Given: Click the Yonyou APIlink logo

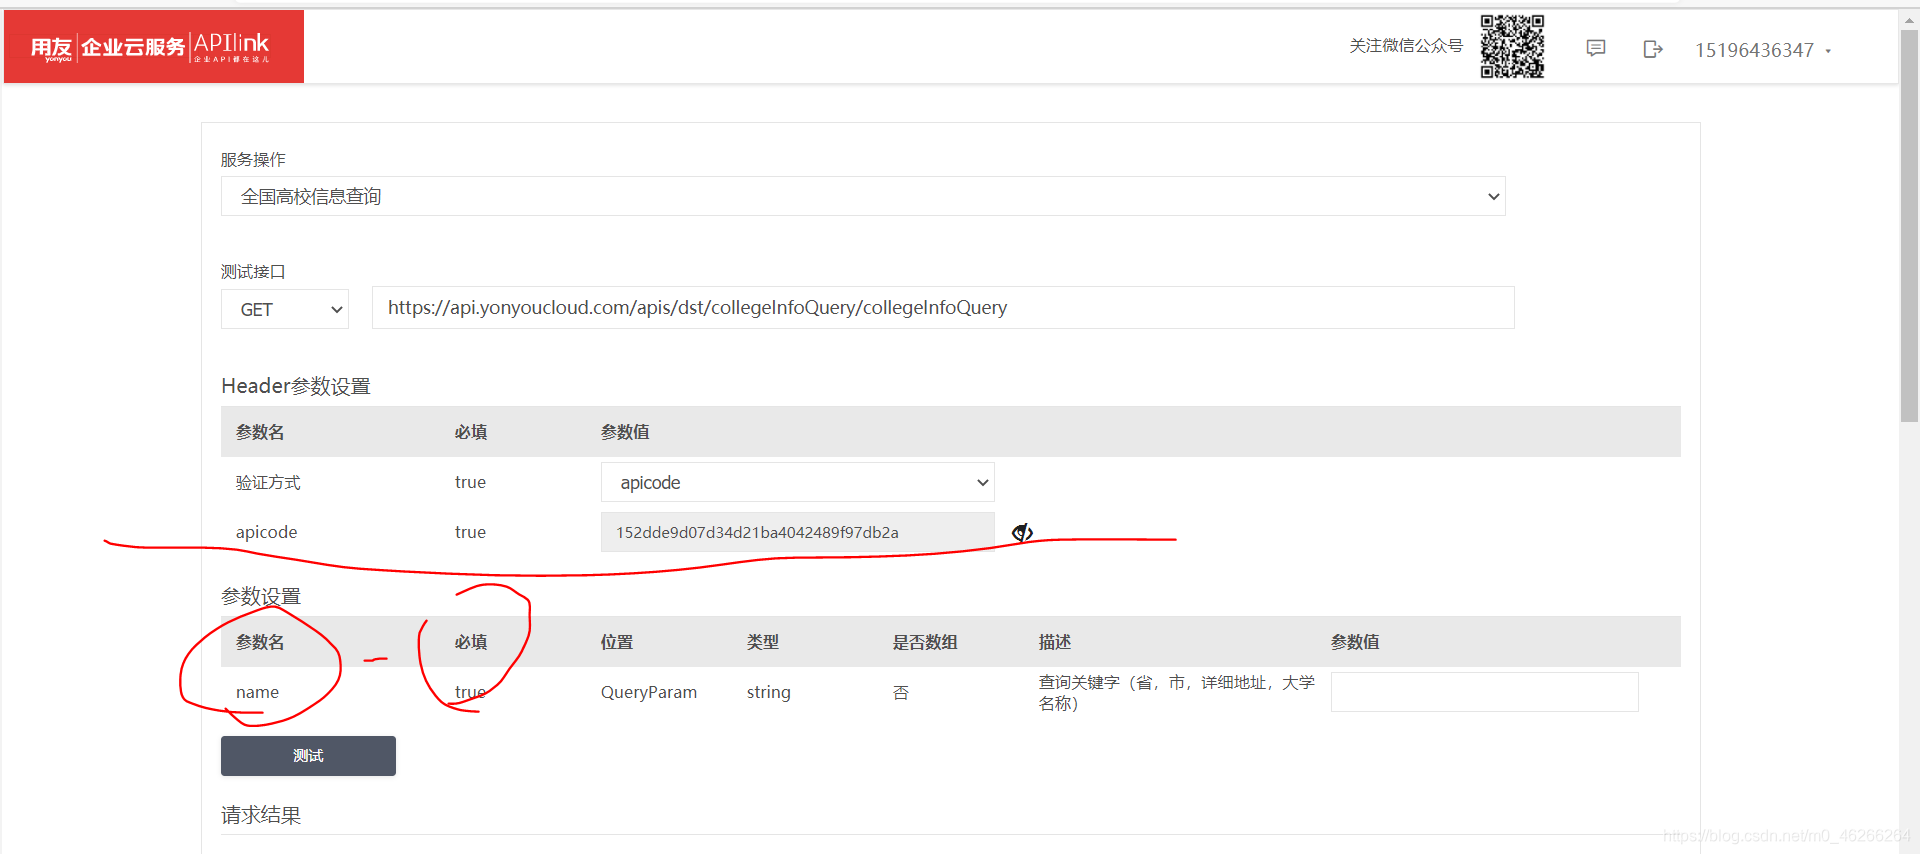Looking at the screenshot, I should click(154, 46).
